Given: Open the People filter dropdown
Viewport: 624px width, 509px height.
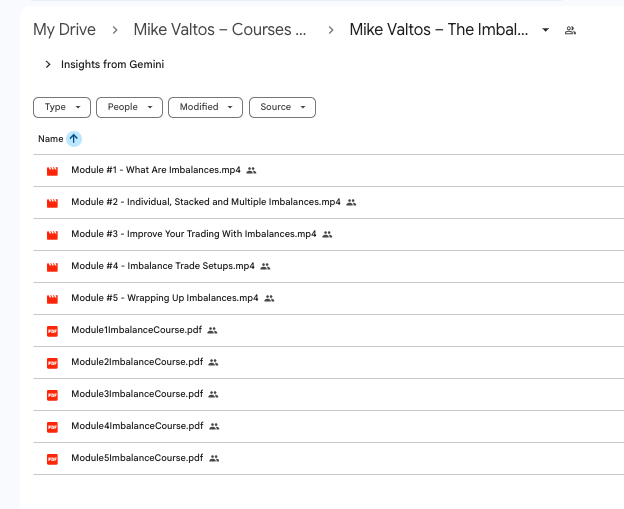Looking at the screenshot, I should tap(129, 107).
